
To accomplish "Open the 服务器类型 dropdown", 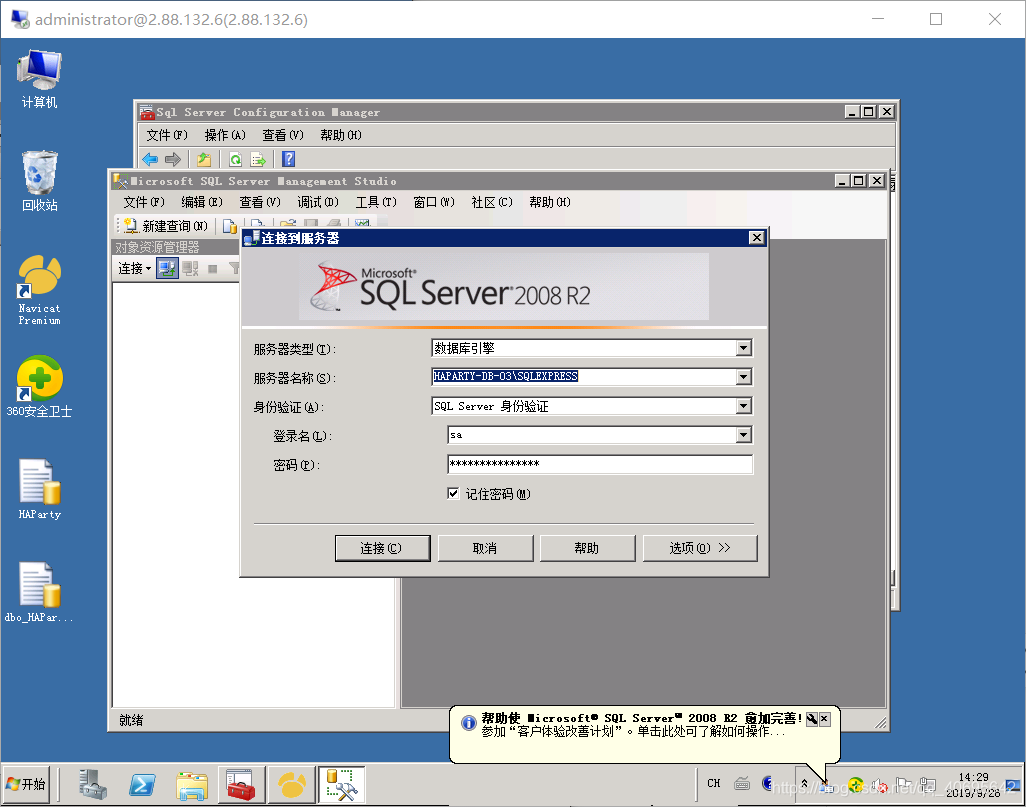I will 743,347.
